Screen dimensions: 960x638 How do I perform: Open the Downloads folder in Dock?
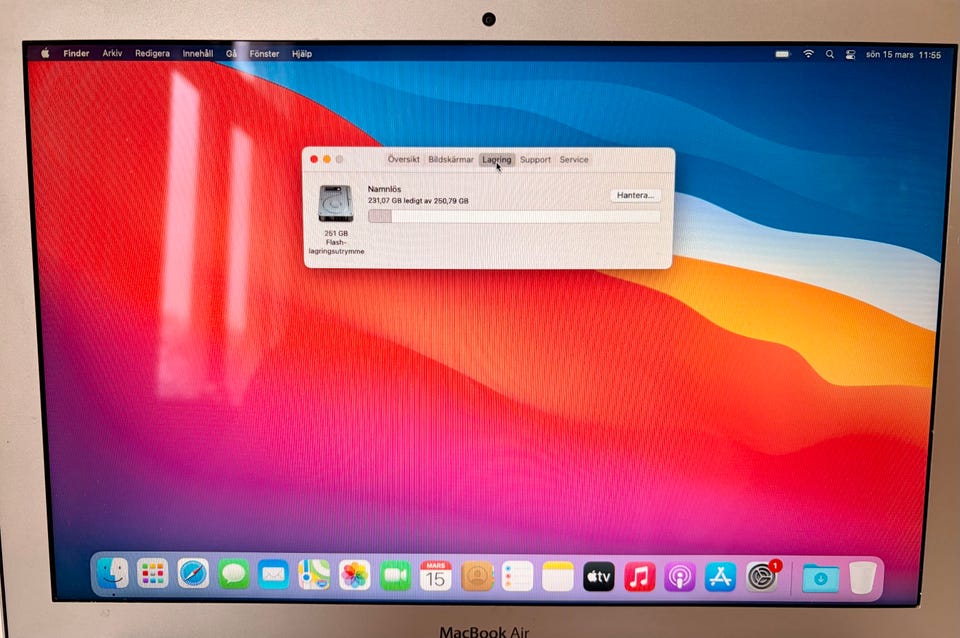coord(820,577)
